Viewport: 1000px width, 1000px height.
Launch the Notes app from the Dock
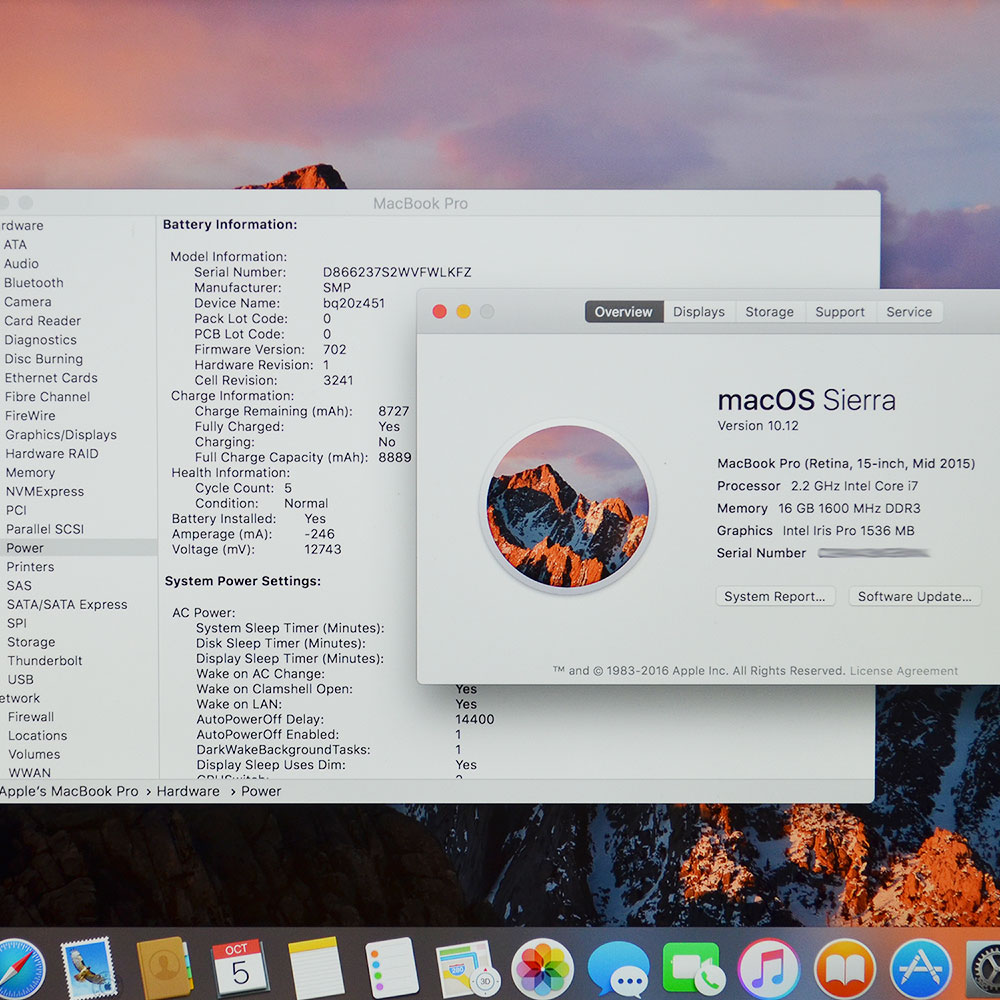(x=315, y=968)
